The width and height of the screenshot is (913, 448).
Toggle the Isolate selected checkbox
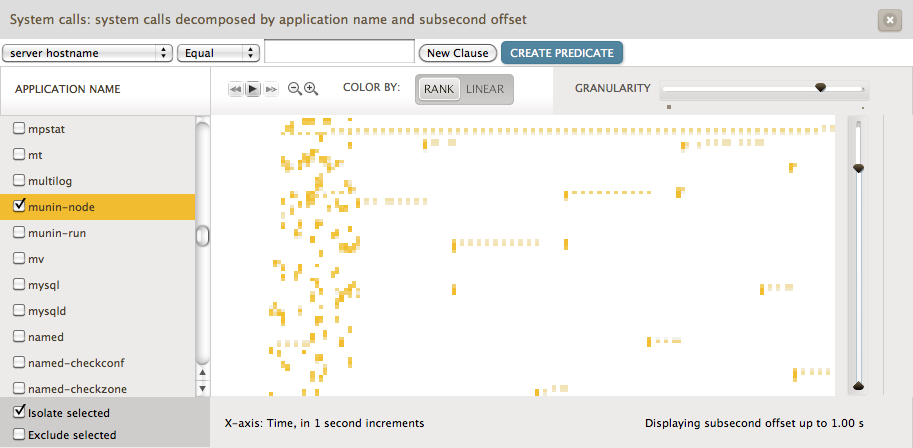19,412
